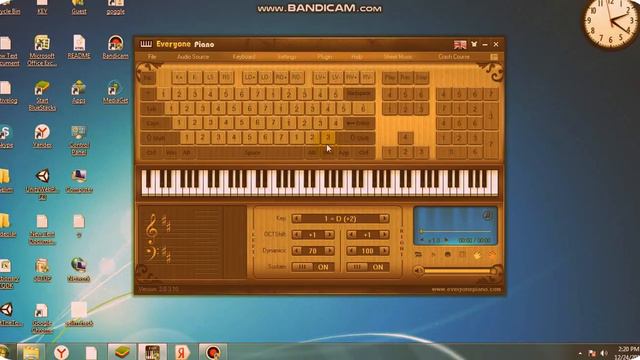Click the Rec key in function row
The width and height of the screenshot is (640, 360).
coord(405,77)
